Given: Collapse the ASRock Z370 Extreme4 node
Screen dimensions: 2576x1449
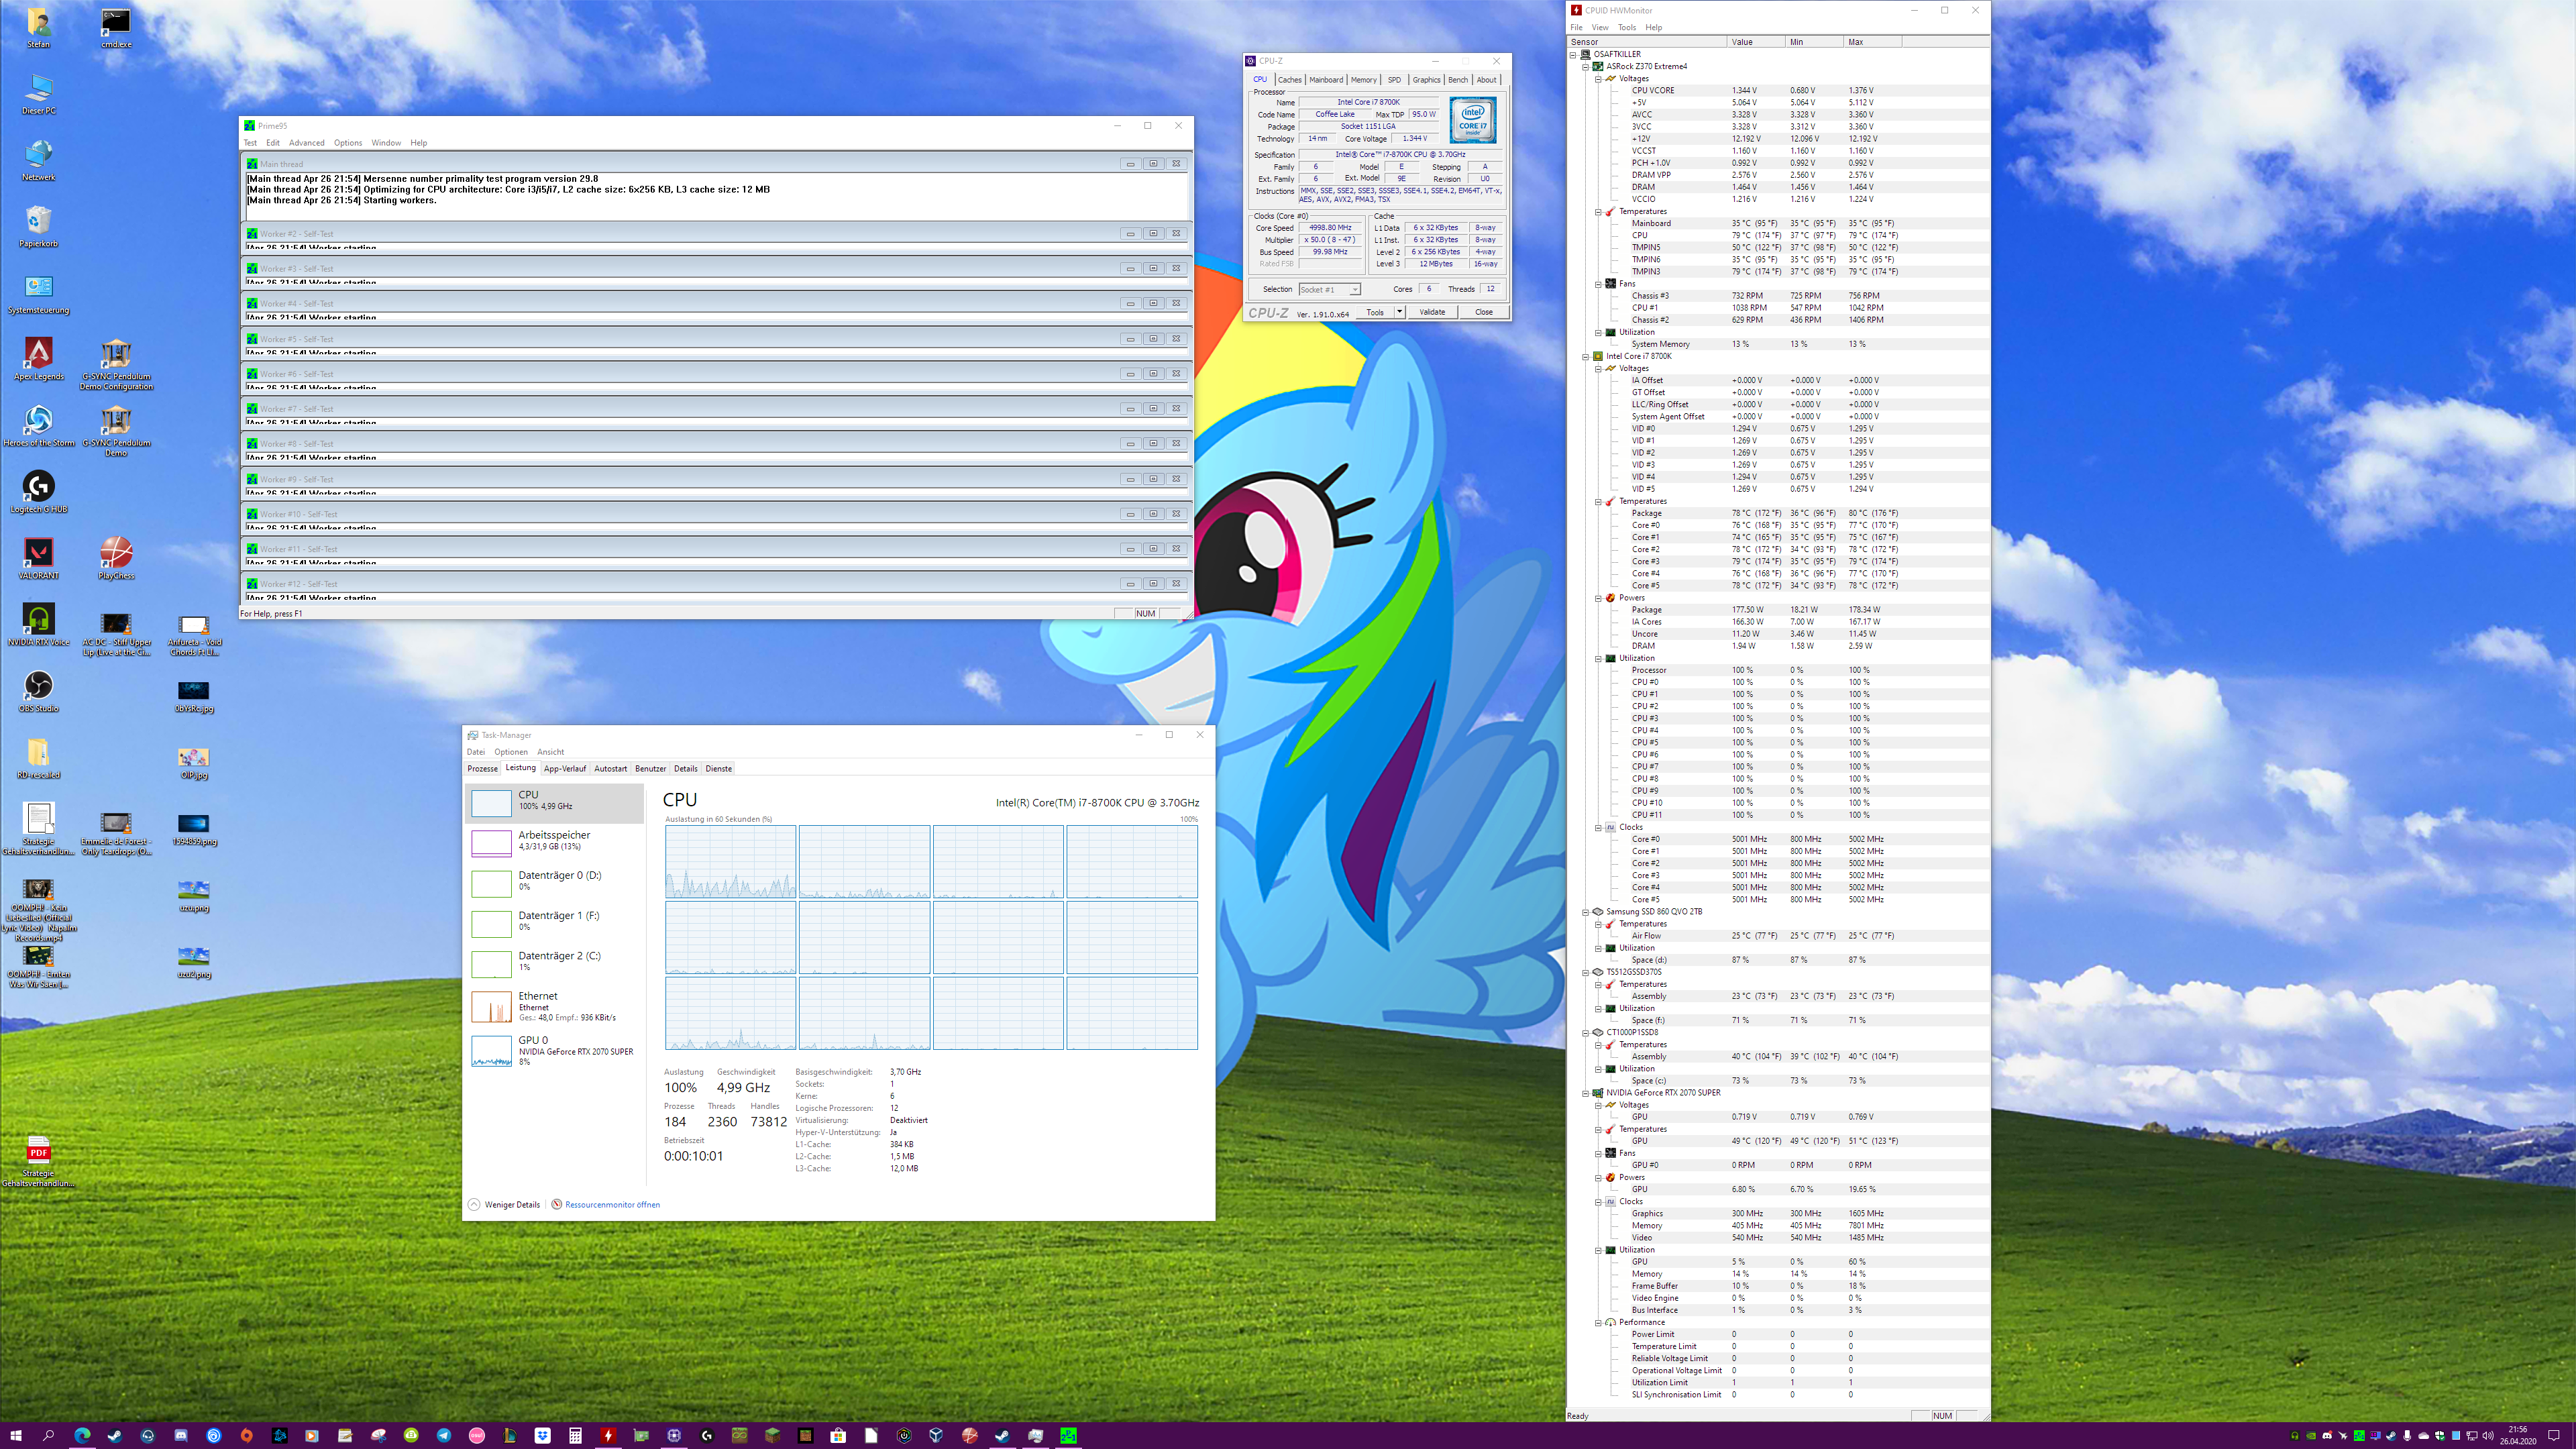Looking at the screenshot, I should [x=1585, y=67].
